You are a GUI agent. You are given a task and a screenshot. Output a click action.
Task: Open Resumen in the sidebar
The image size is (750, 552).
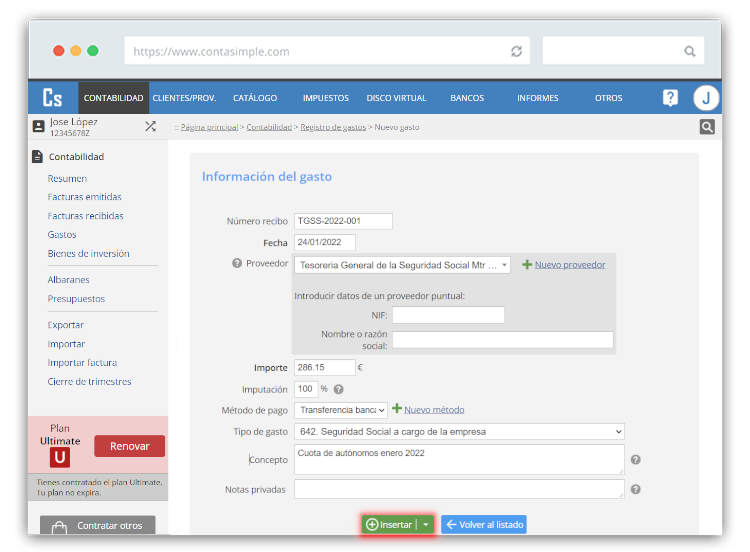(x=67, y=178)
